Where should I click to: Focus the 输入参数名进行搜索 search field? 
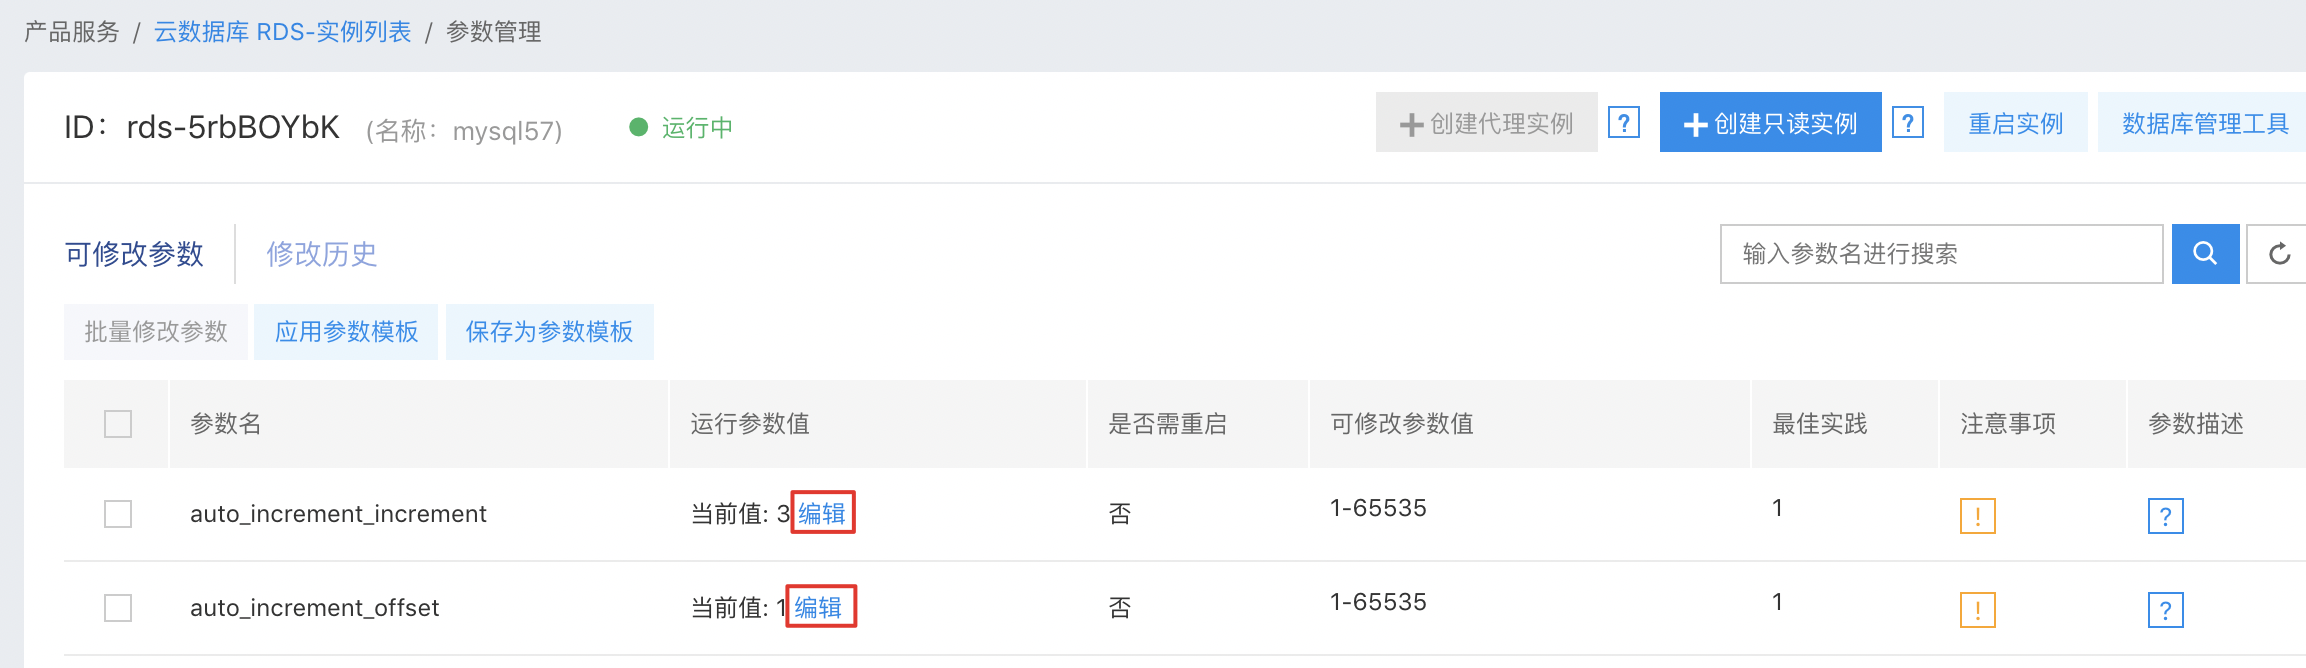[1941, 254]
